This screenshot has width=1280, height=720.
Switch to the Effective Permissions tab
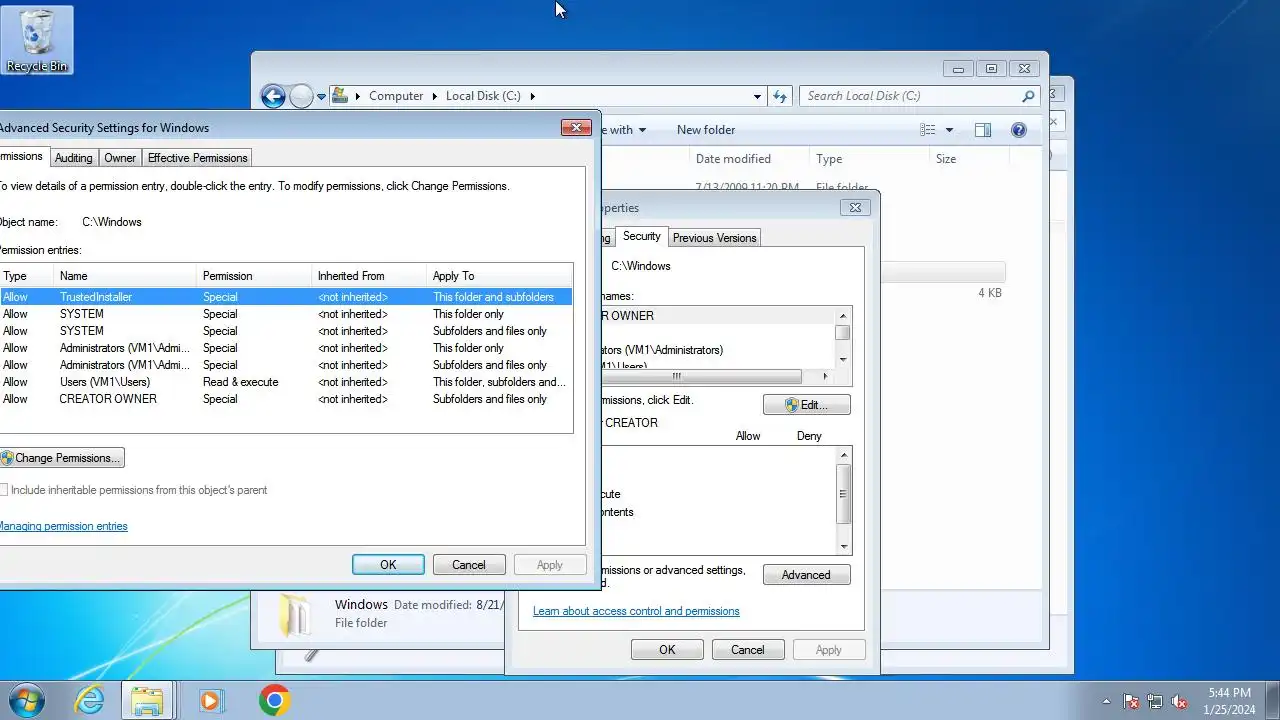pyautogui.click(x=197, y=158)
